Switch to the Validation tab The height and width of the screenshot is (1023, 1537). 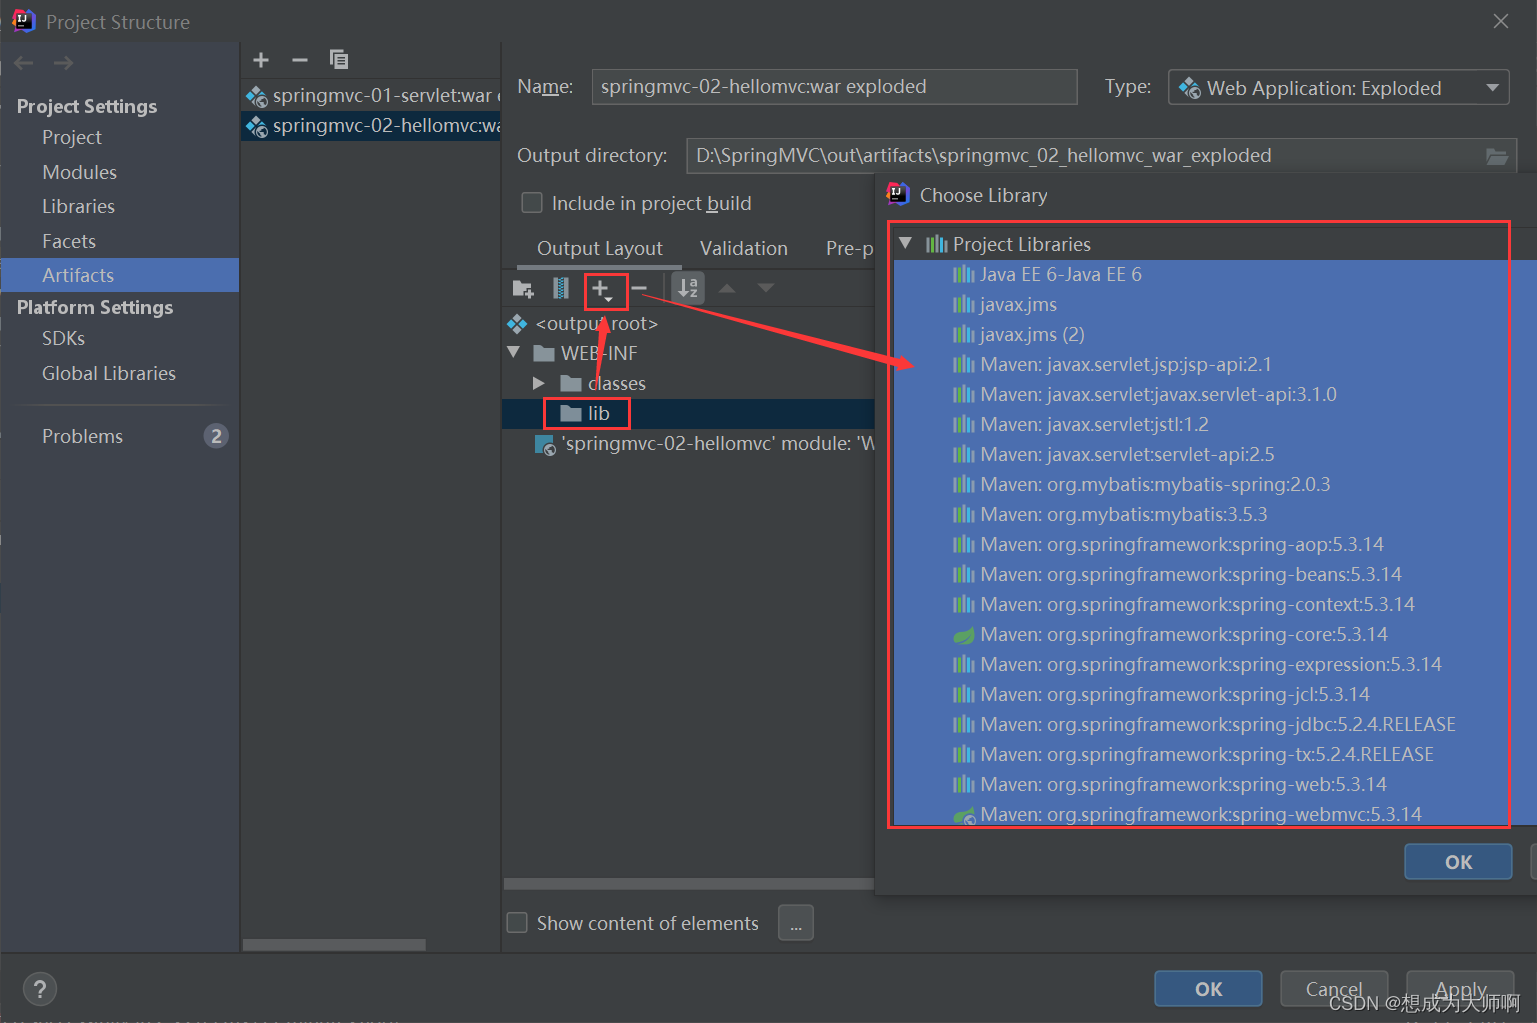click(744, 248)
